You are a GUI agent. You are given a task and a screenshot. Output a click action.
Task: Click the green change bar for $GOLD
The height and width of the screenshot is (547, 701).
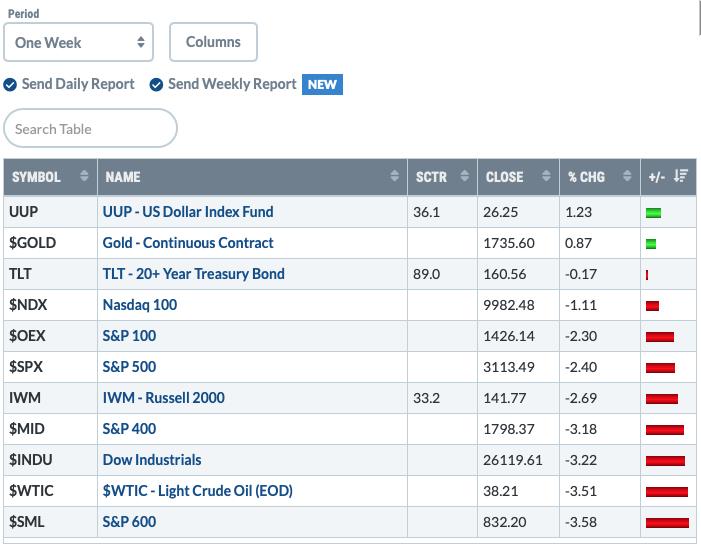pyautogui.click(x=651, y=244)
